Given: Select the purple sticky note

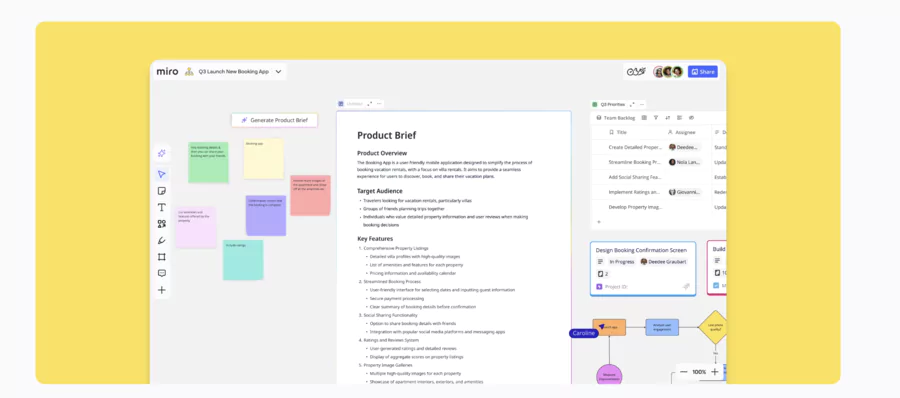Looking at the screenshot, I should pos(266,215).
